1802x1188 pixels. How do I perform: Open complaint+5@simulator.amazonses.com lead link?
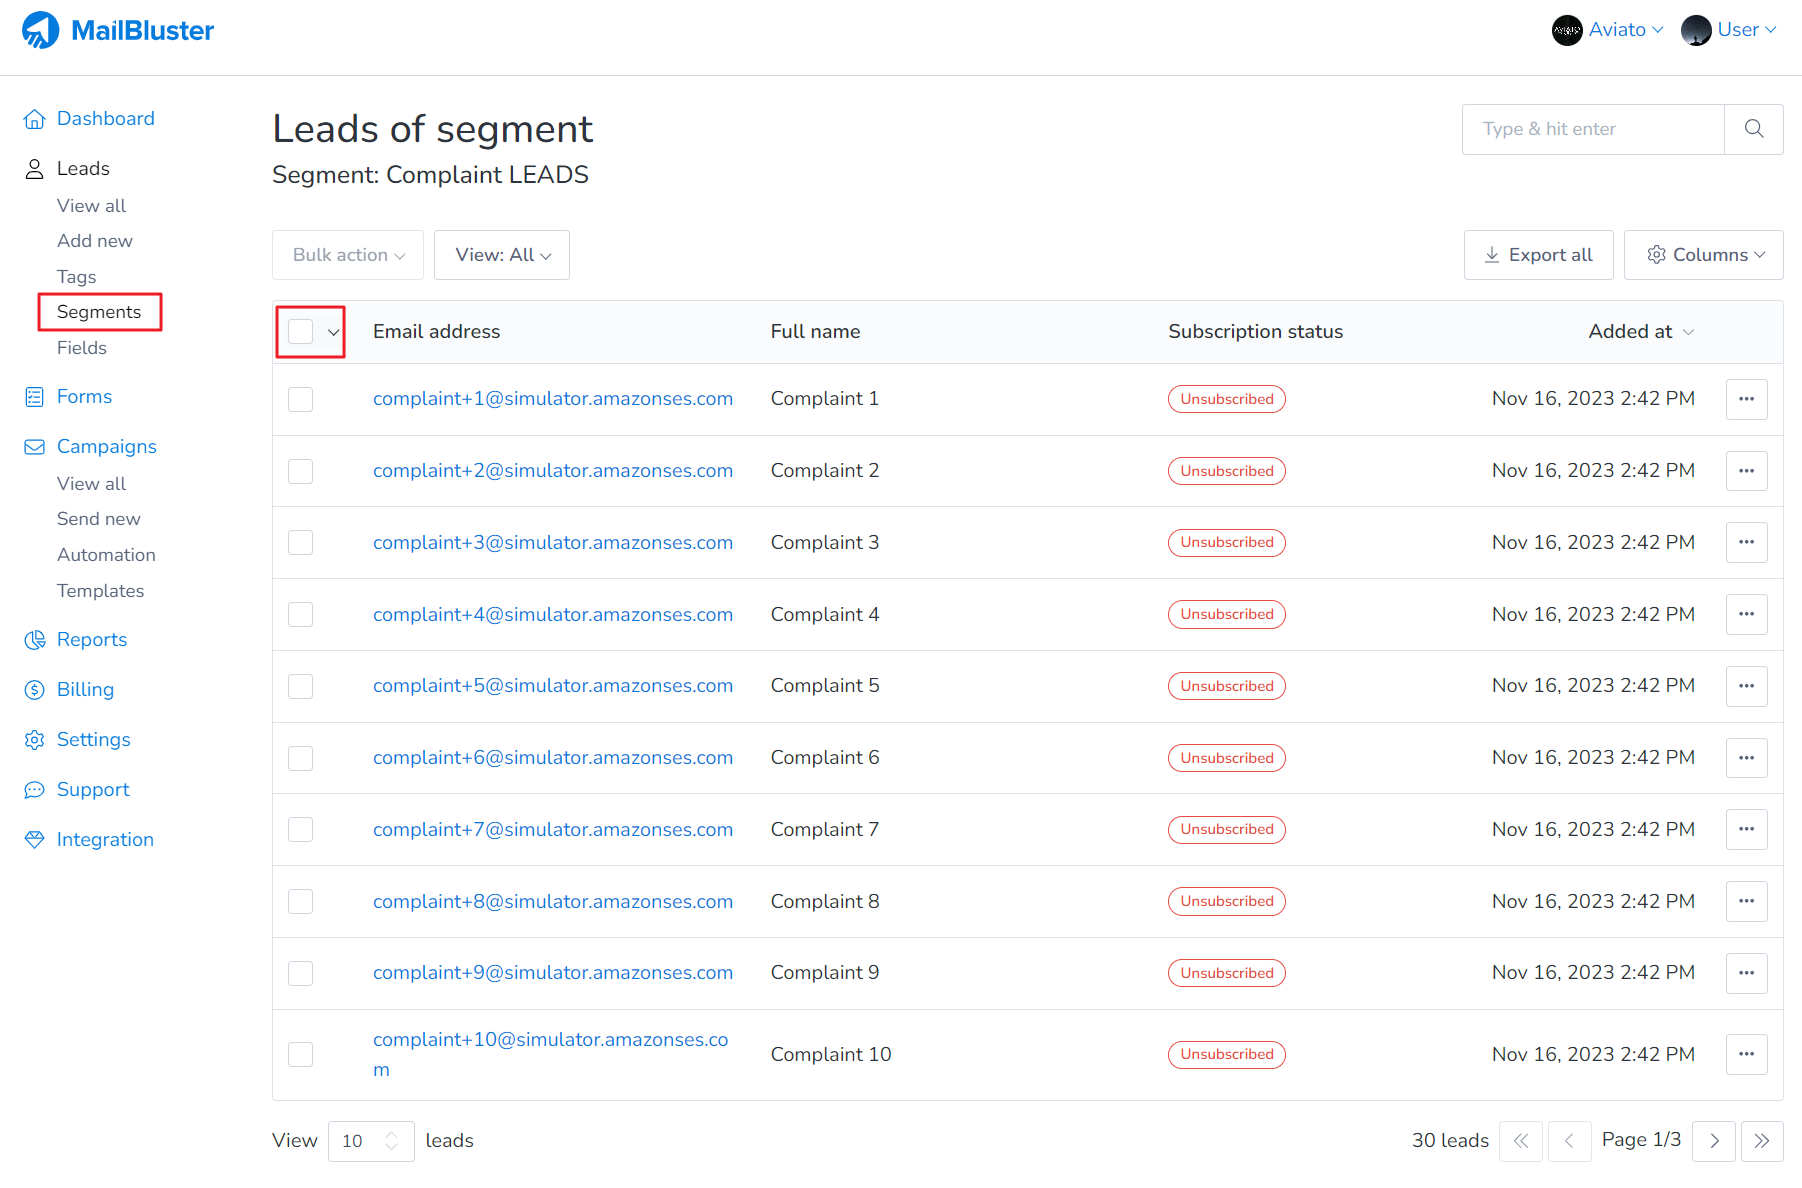tap(552, 686)
